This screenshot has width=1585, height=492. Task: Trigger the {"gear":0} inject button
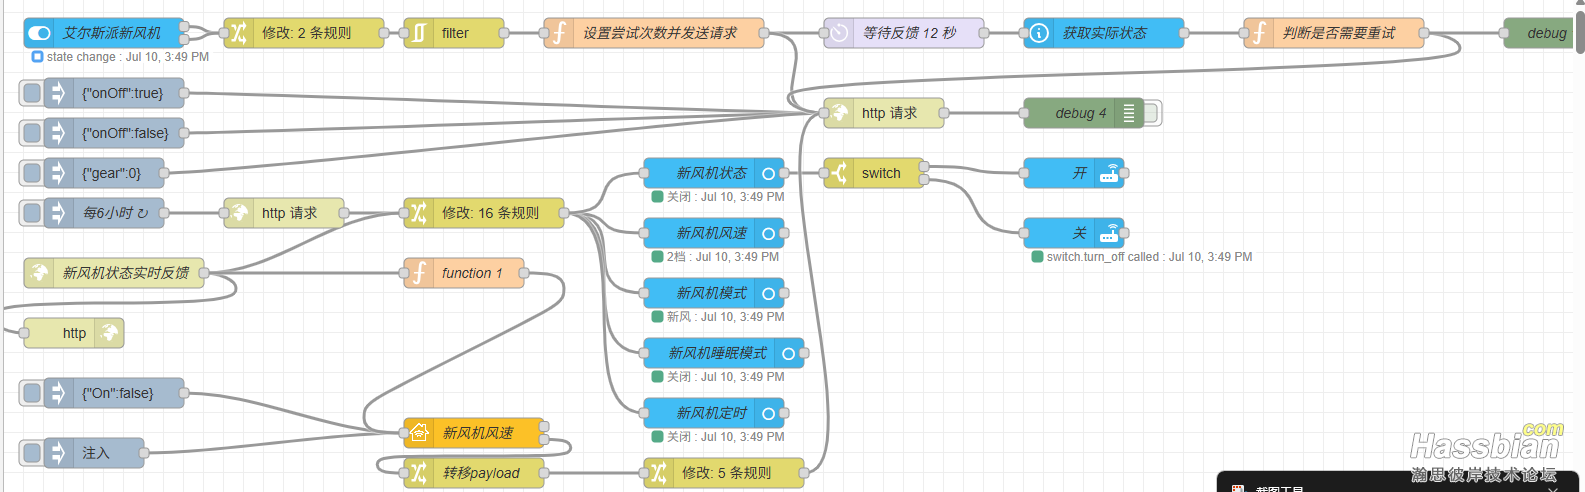[x=32, y=173]
